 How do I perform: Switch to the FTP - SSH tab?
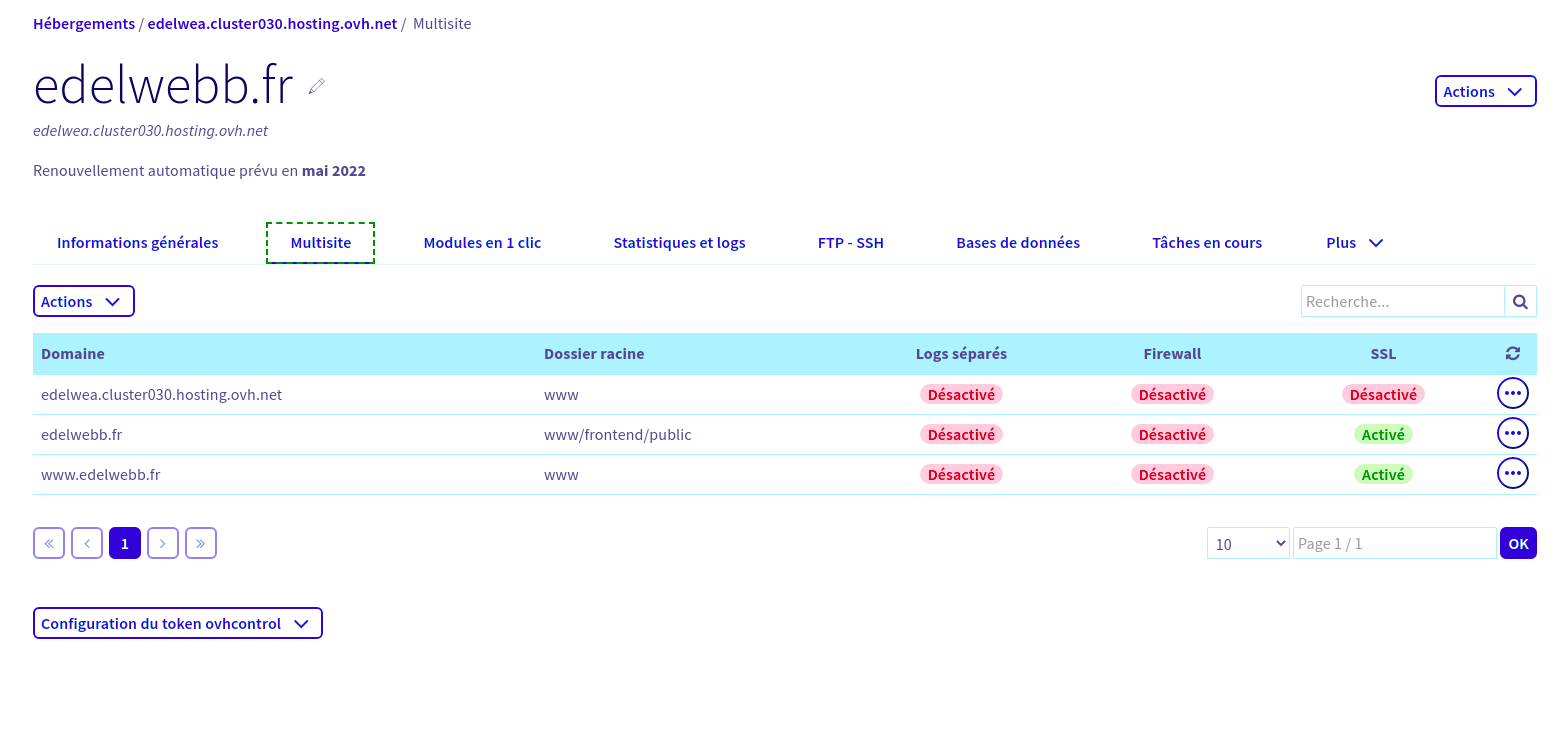point(851,242)
